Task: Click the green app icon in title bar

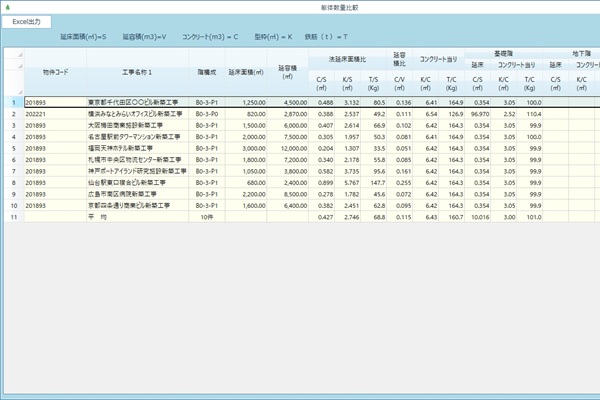Action: coord(7,6)
